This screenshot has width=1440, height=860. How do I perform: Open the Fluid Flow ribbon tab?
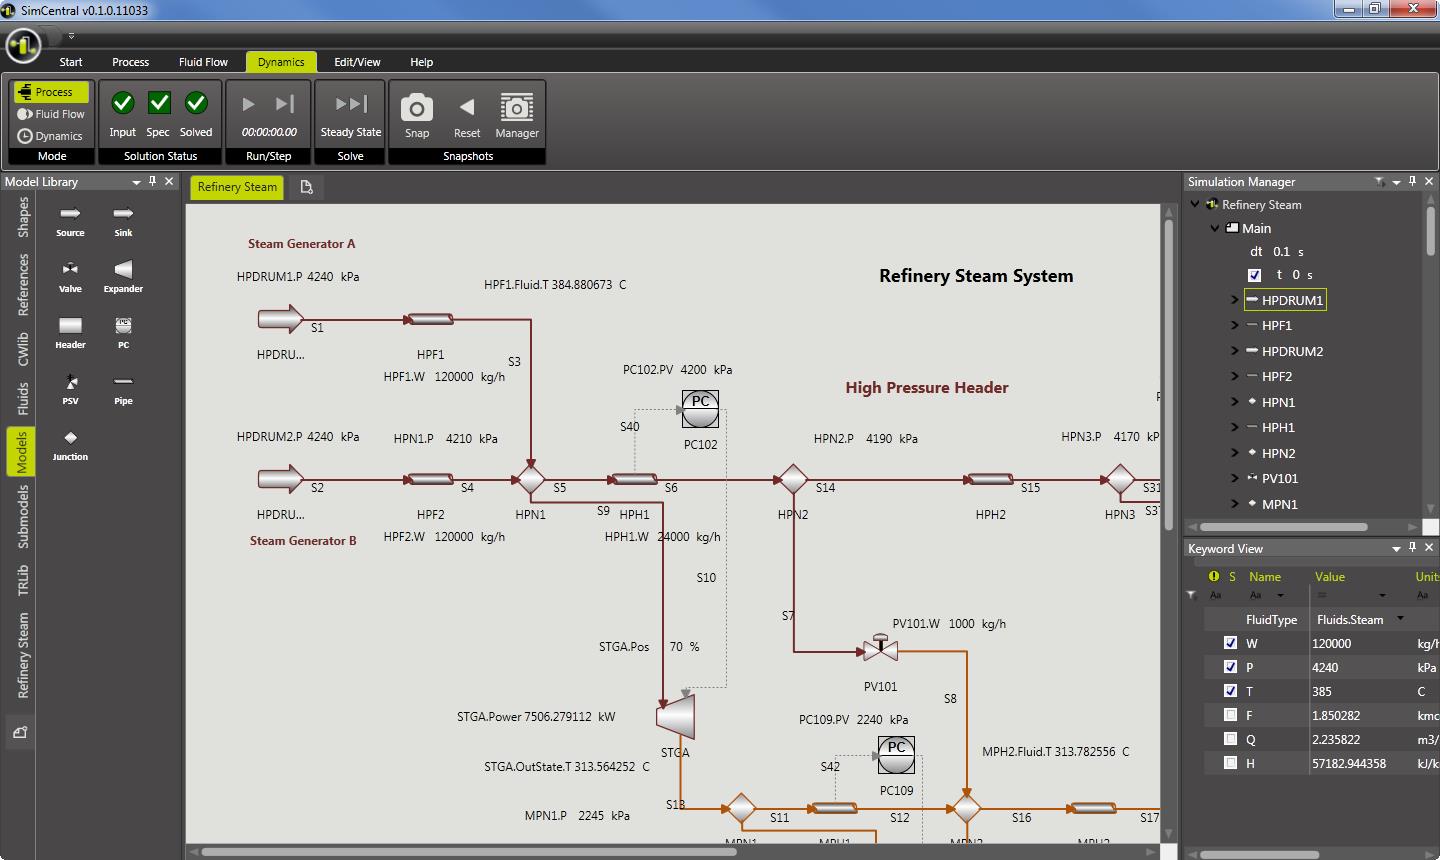point(203,62)
